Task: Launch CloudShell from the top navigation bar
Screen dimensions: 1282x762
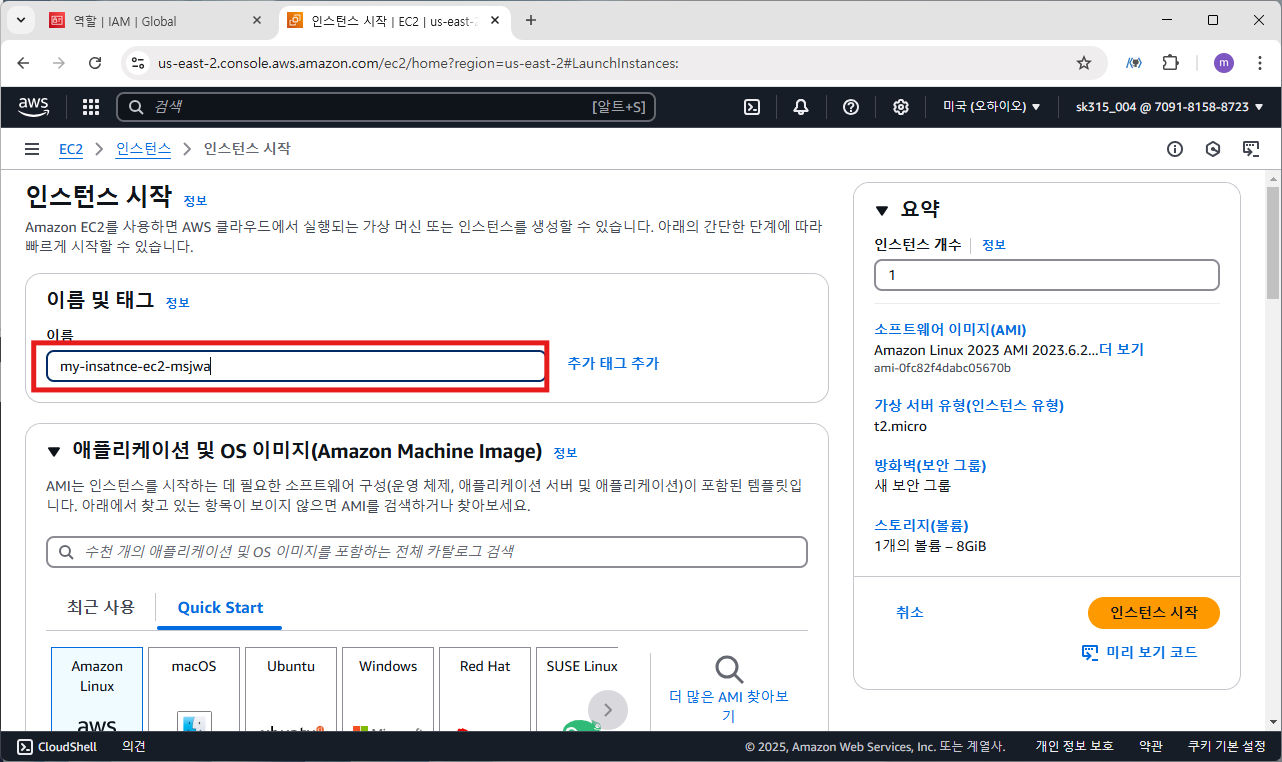Action: (x=754, y=107)
